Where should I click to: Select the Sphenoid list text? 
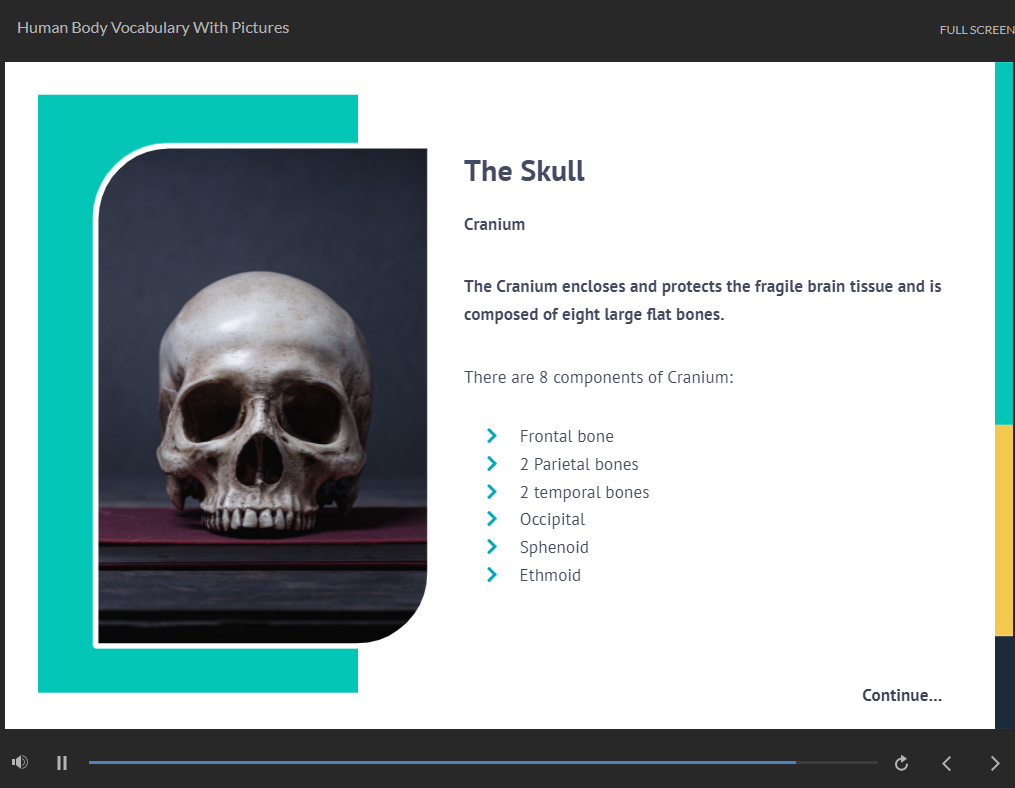pyautogui.click(x=554, y=547)
